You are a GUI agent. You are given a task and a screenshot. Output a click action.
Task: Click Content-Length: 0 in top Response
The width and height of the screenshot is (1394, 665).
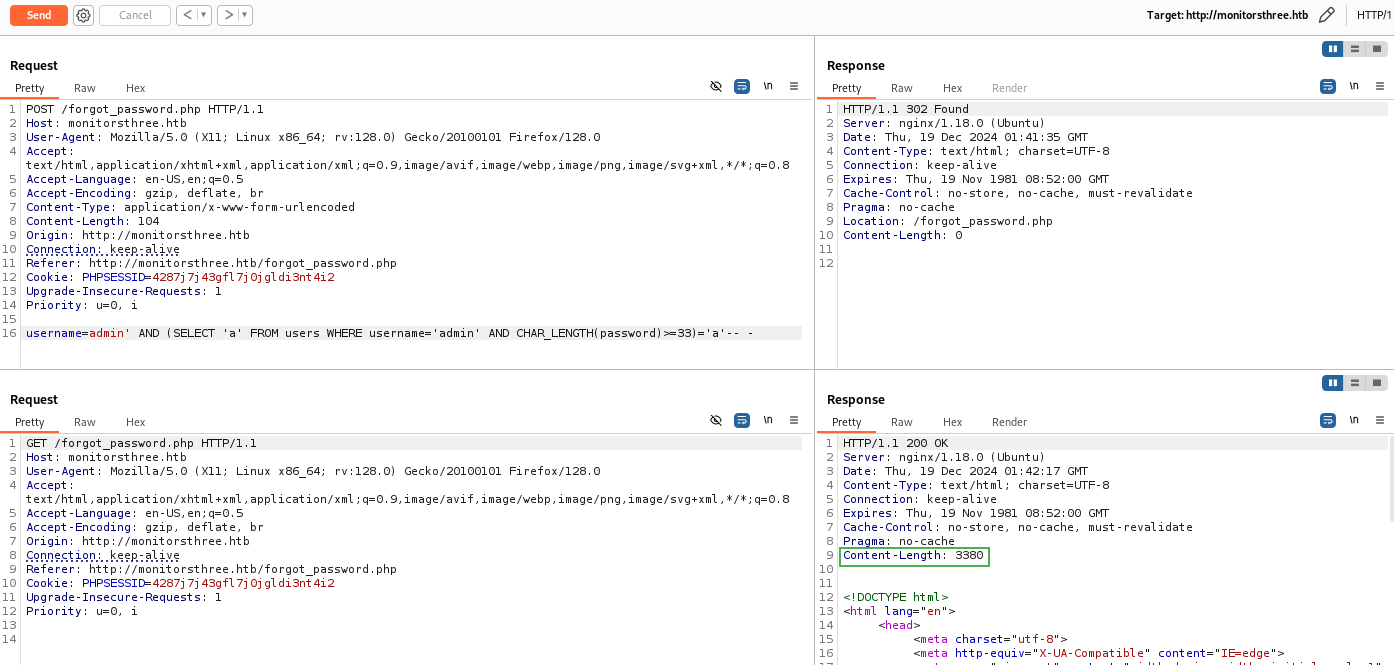[x=903, y=235]
